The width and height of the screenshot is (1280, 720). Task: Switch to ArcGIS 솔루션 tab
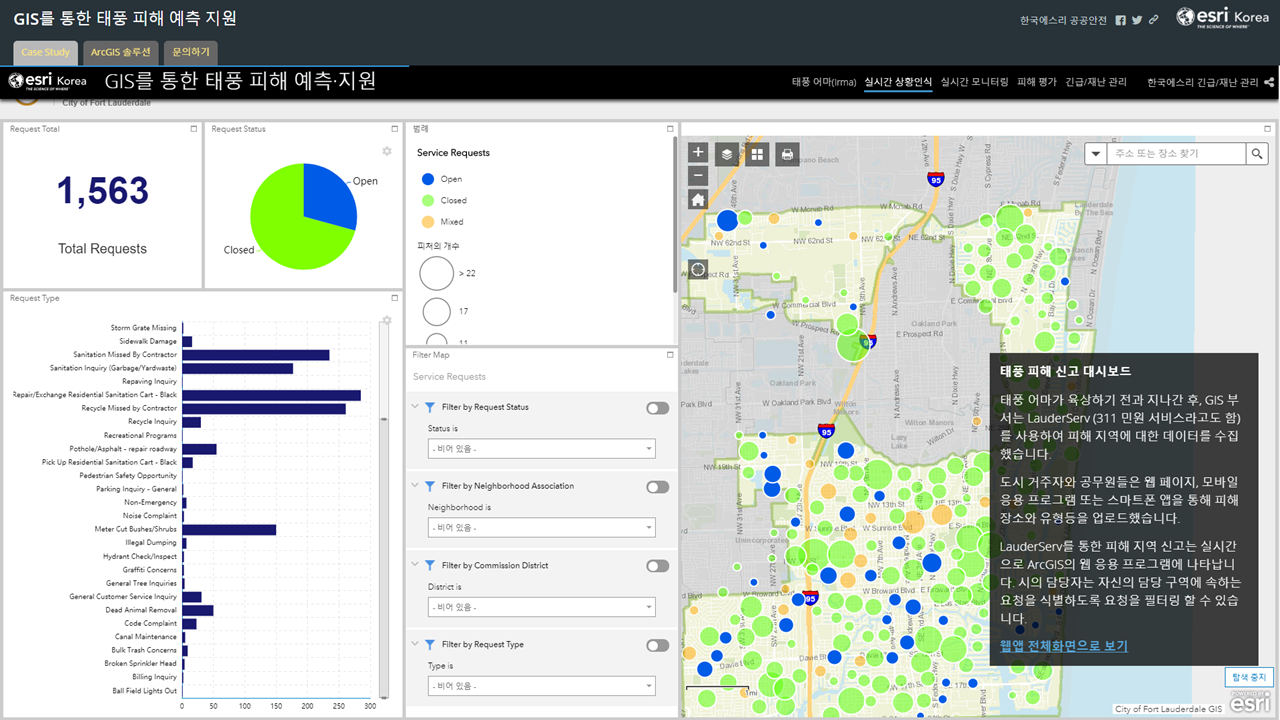(120, 52)
